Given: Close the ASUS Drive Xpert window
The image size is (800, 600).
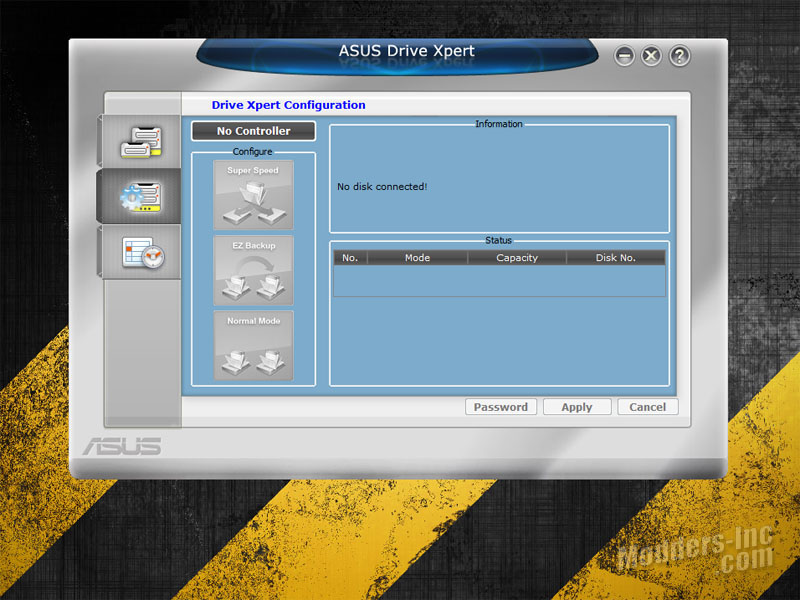Looking at the screenshot, I should [652, 56].
